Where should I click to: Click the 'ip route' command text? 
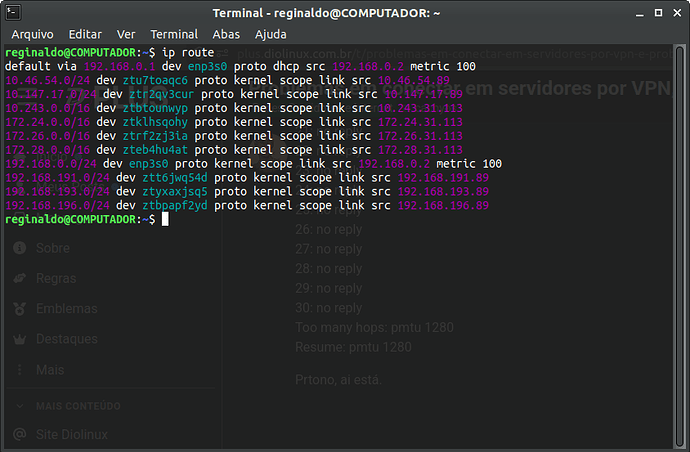click(188, 52)
